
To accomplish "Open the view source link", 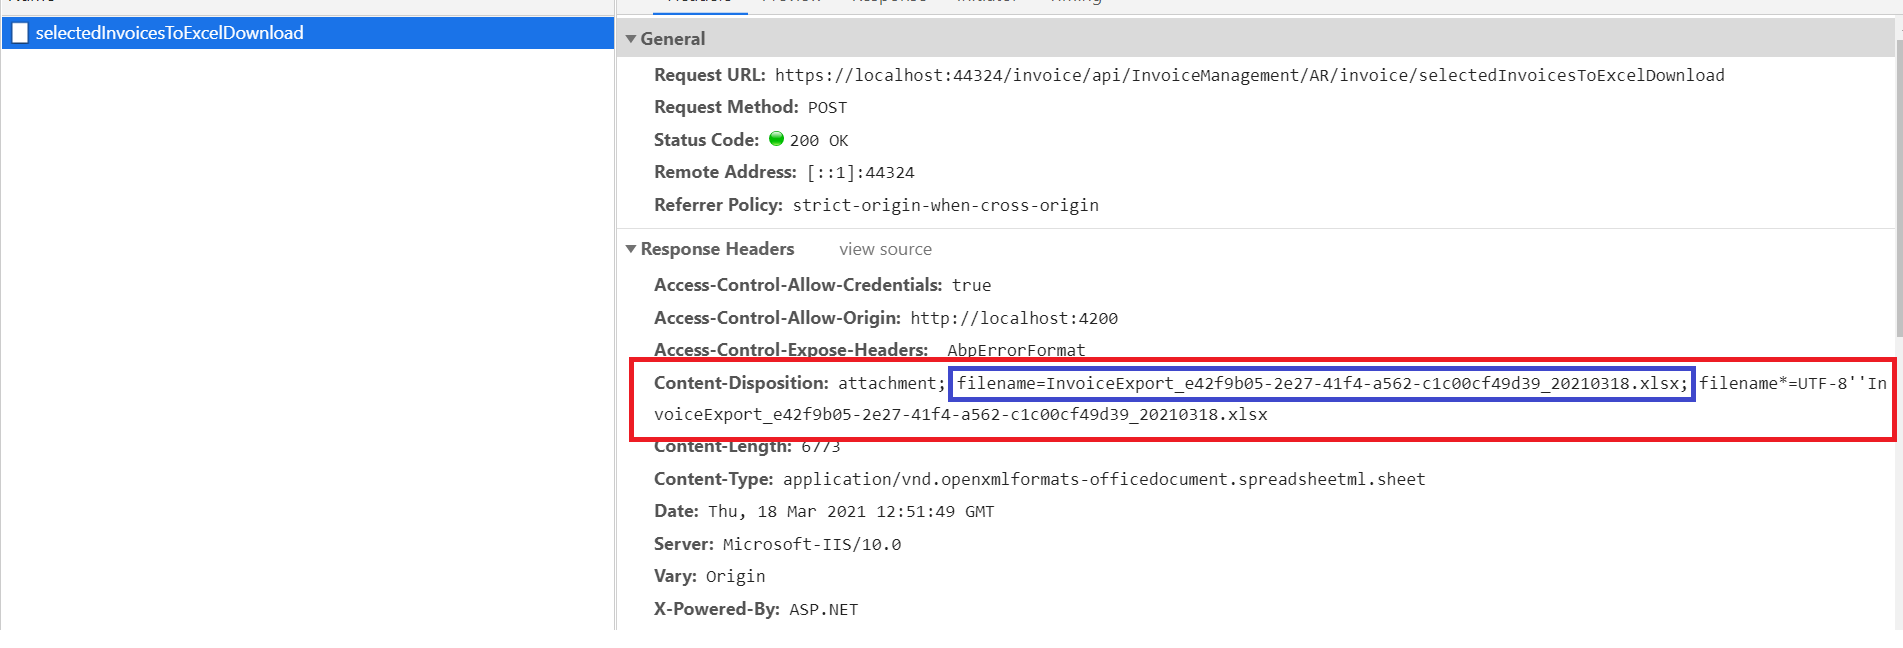I will click(x=885, y=249).
